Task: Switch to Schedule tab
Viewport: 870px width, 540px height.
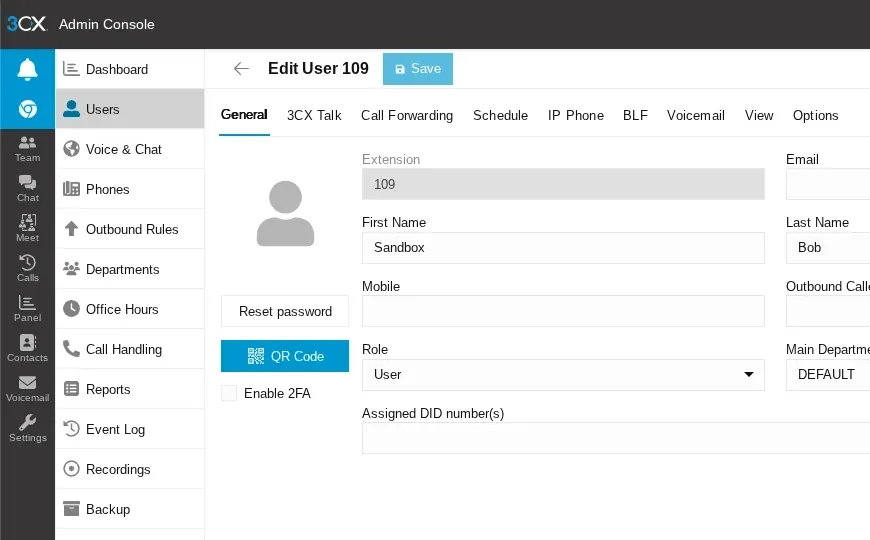Action: coord(500,115)
